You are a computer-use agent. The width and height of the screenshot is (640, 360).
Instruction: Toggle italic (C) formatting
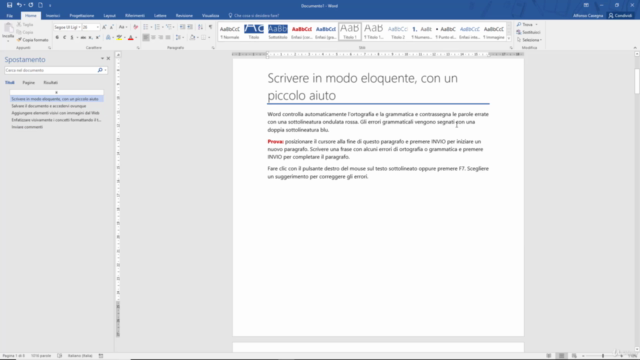(x=64, y=38)
